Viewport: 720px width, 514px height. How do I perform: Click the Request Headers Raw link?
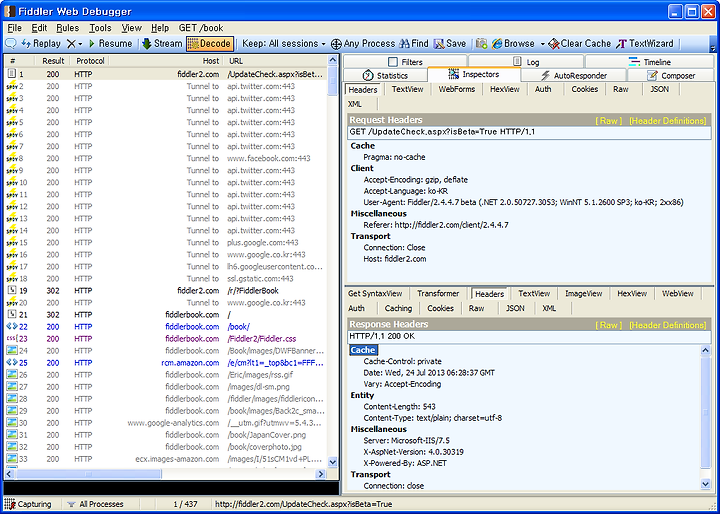(608, 120)
